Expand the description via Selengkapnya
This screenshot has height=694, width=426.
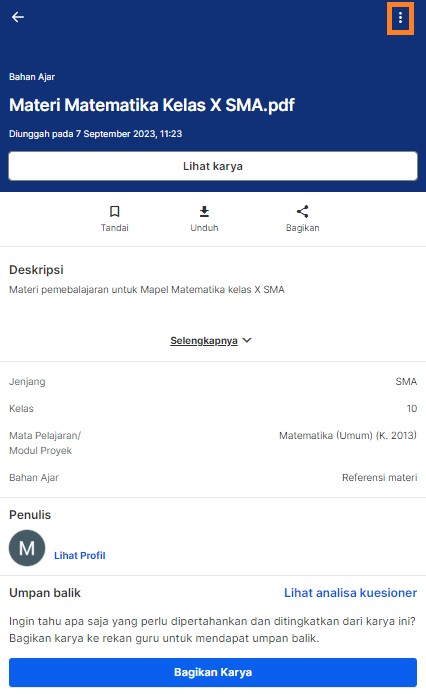tap(204, 340)
